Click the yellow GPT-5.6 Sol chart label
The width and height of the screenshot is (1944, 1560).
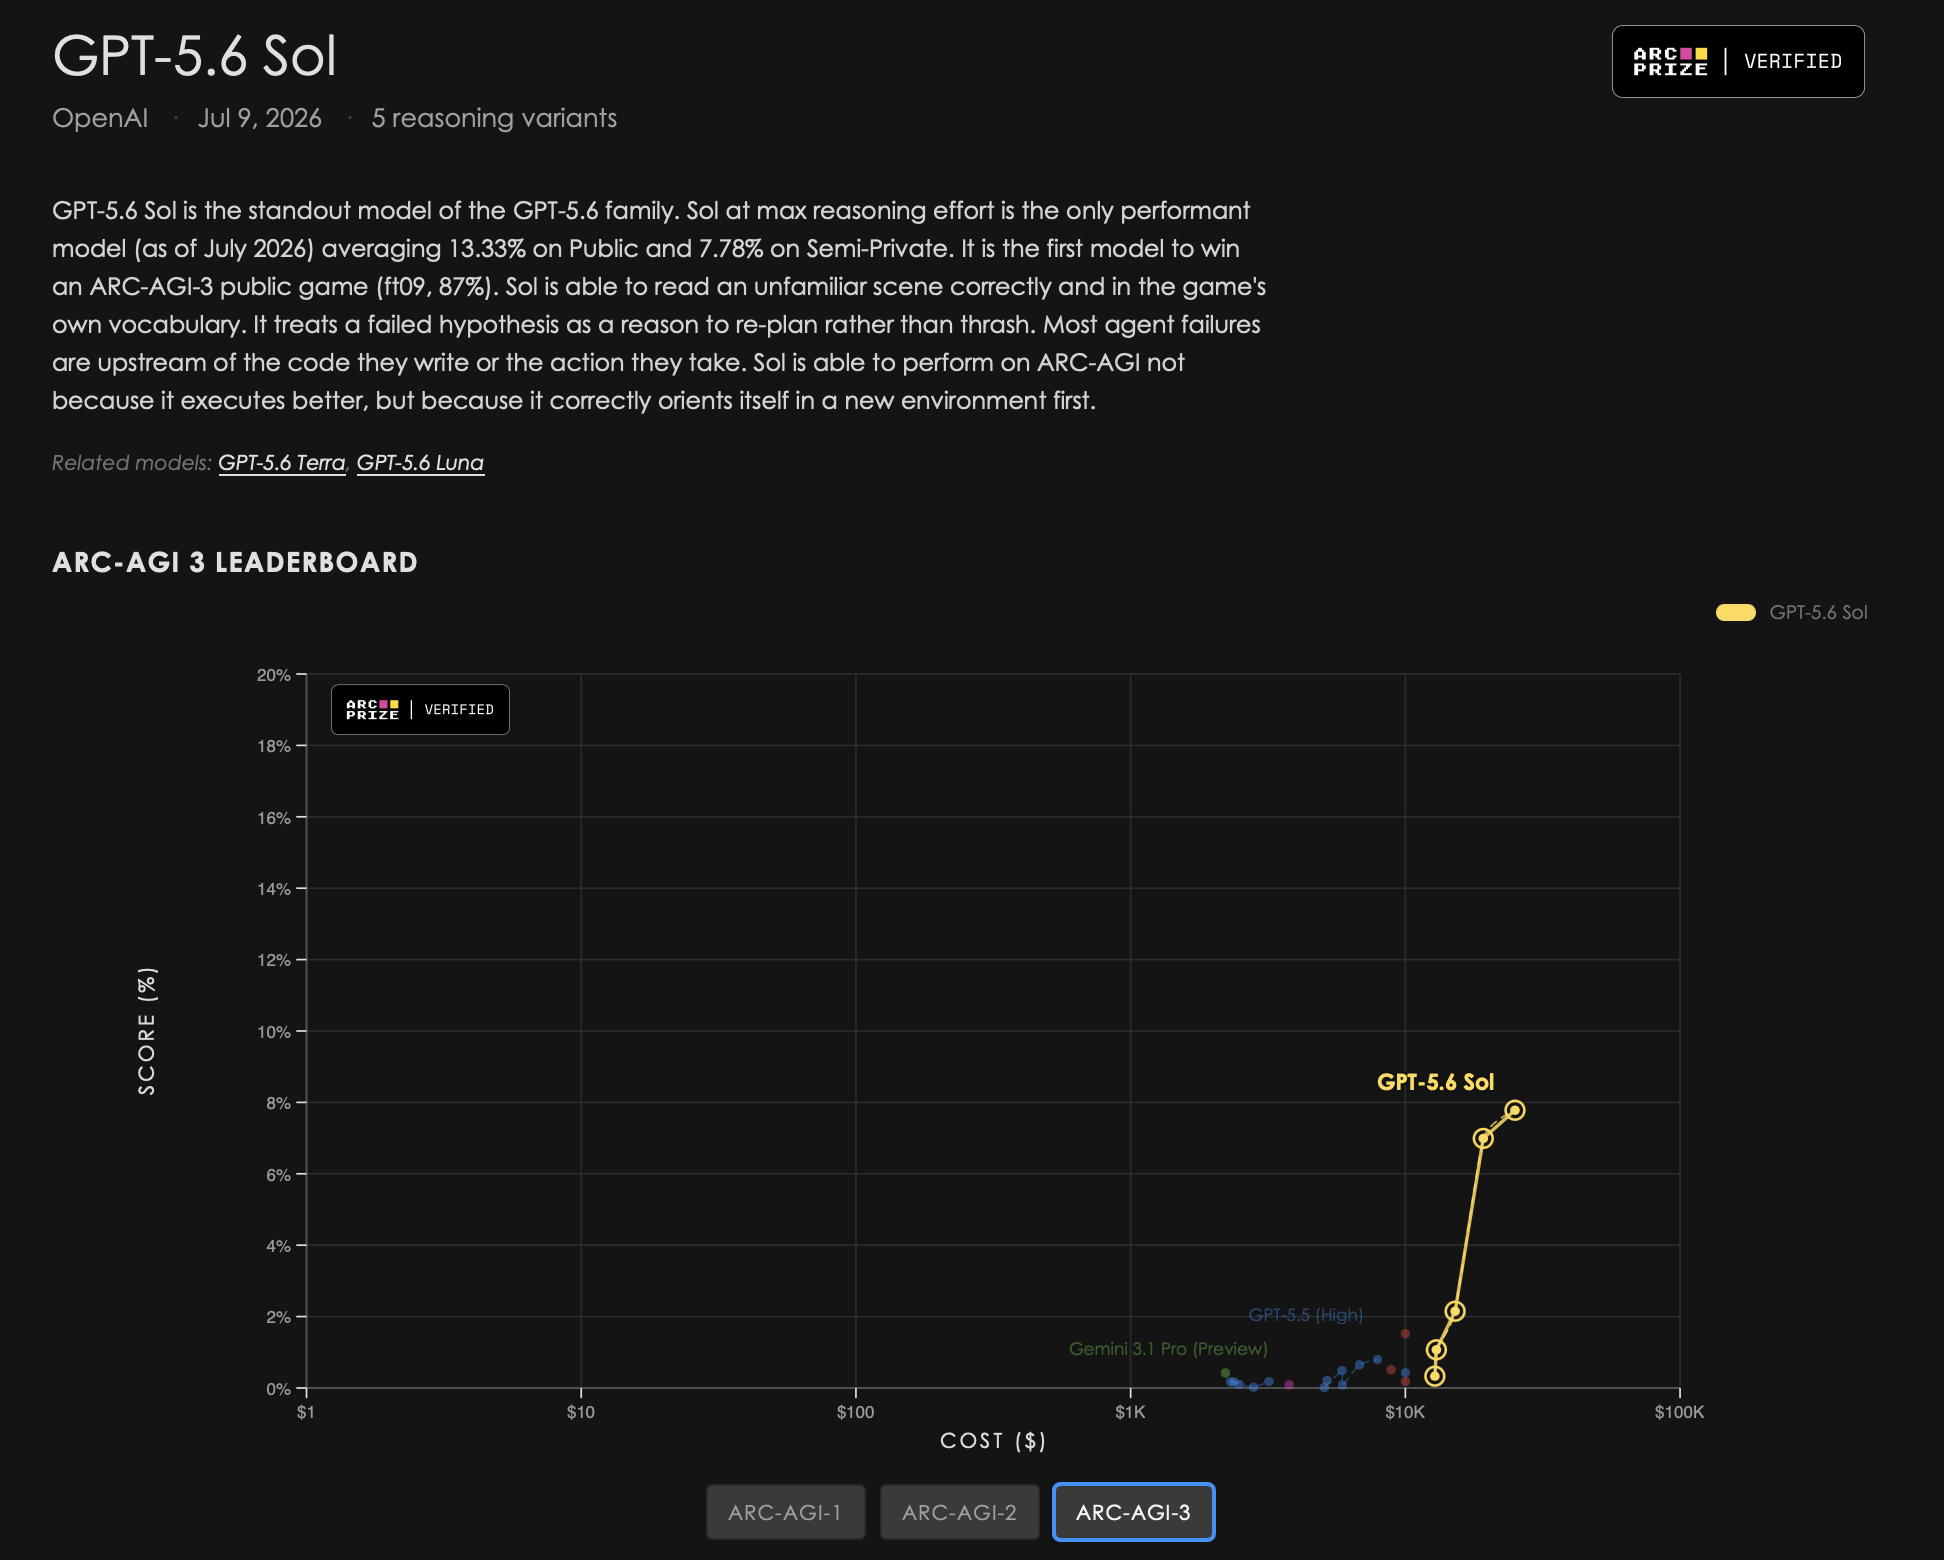click(x=1435, y=1082)
